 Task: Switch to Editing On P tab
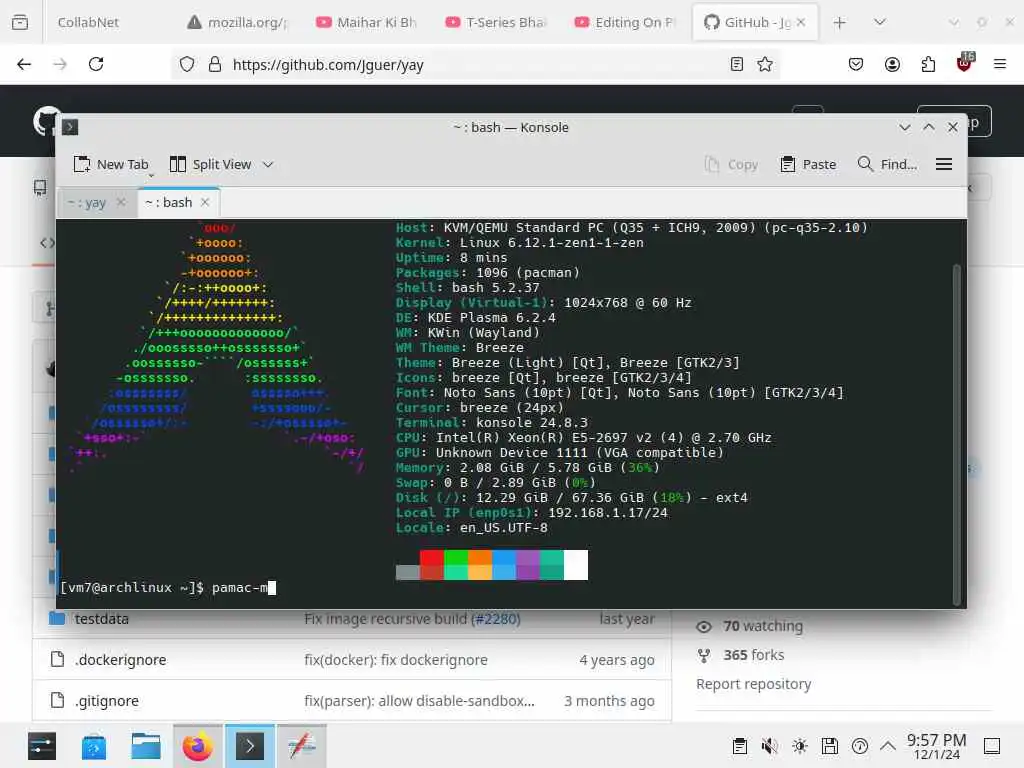[626, 22]
